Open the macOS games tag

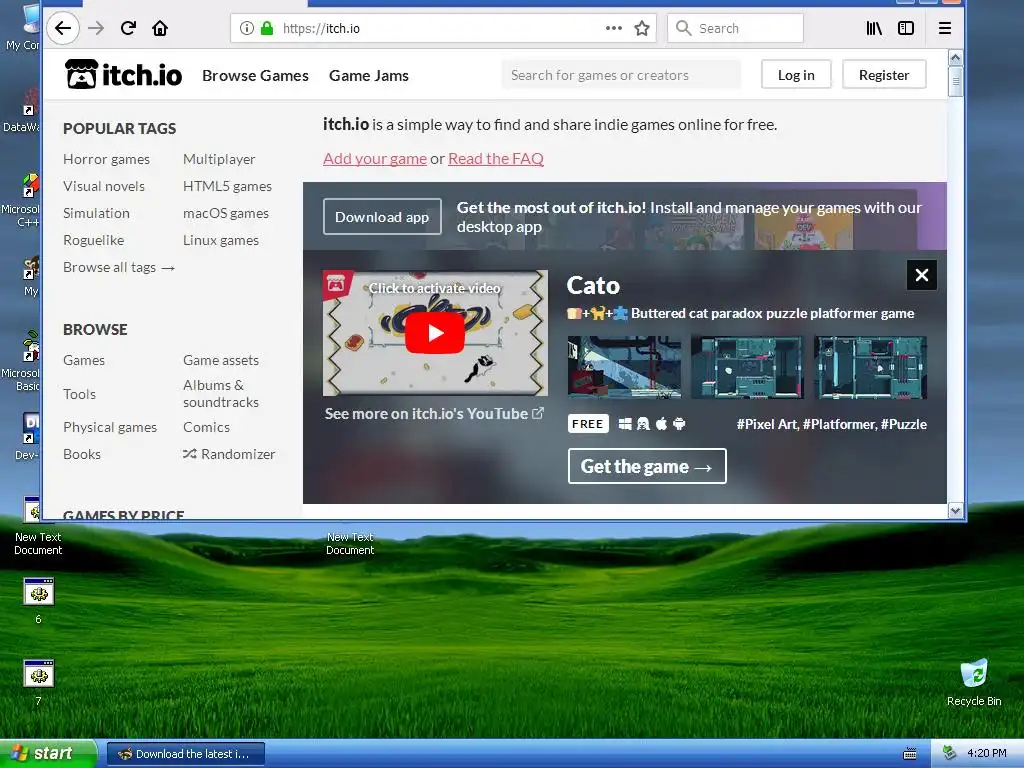226,213
